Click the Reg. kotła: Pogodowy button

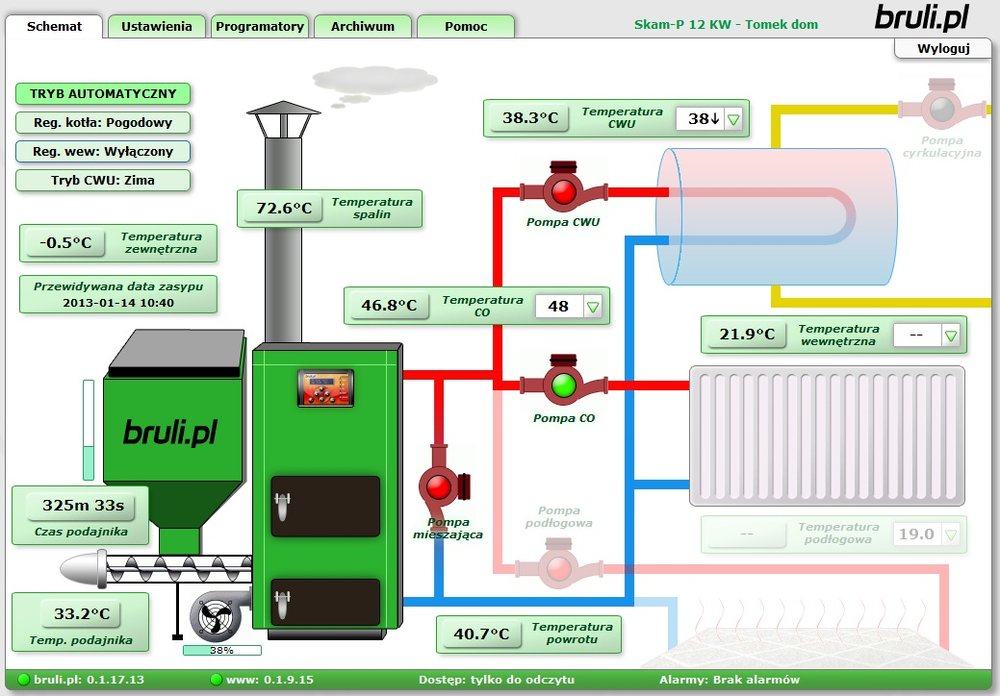[103, 123]
